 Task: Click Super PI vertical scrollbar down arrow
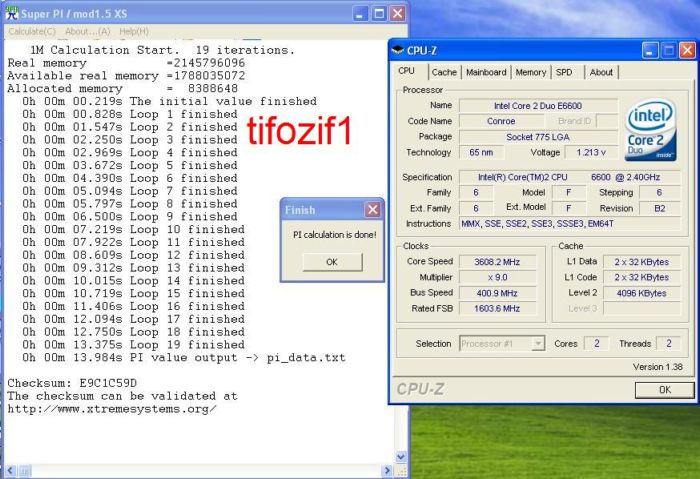[x=401, y=457]
